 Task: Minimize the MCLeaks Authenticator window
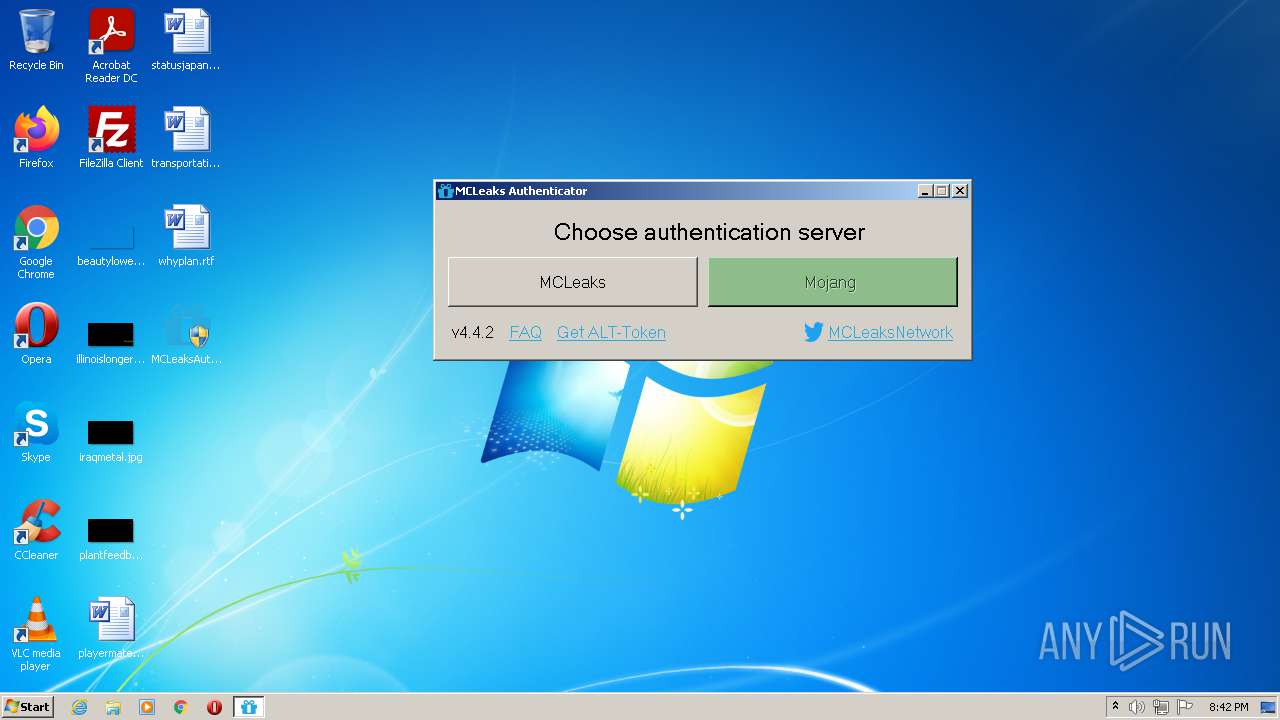pos(925,191)
